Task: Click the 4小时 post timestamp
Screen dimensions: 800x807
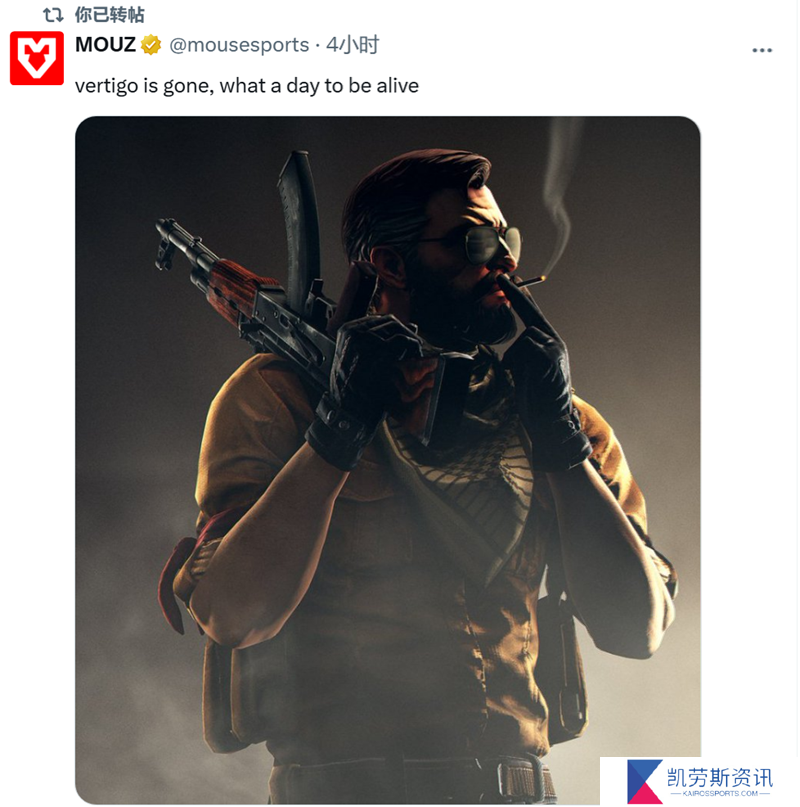Action: coord(353,45)
